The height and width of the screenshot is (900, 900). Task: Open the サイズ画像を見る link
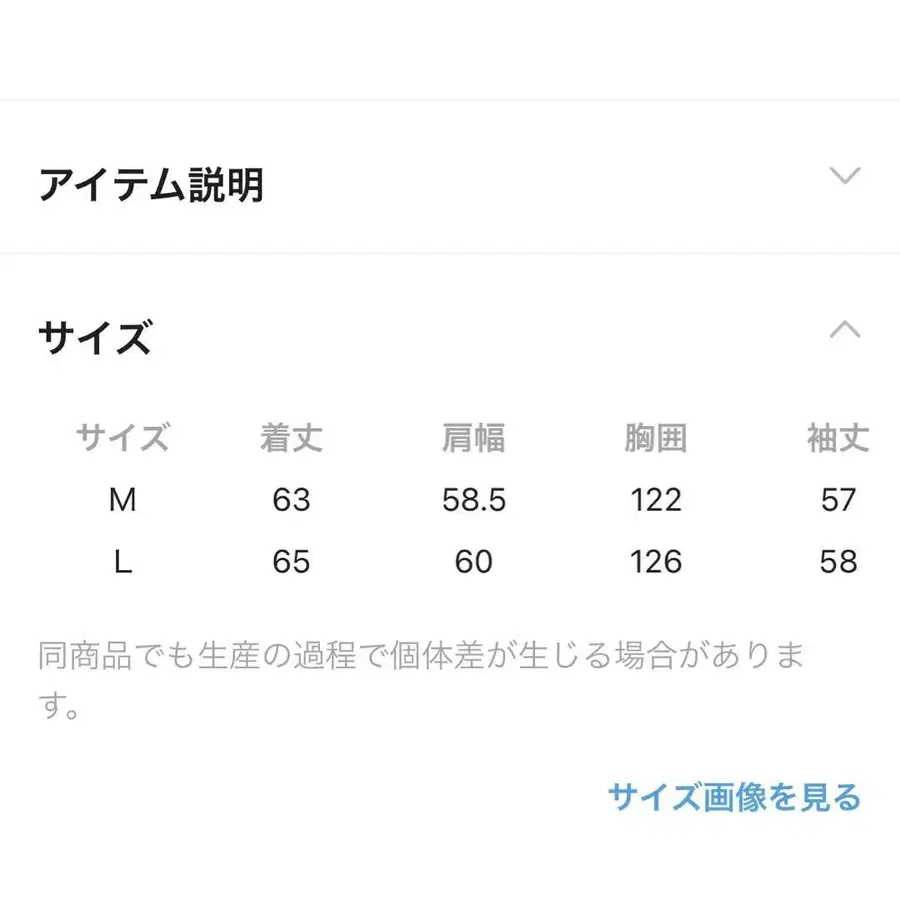pyautogui.click(x=735, y=797)
